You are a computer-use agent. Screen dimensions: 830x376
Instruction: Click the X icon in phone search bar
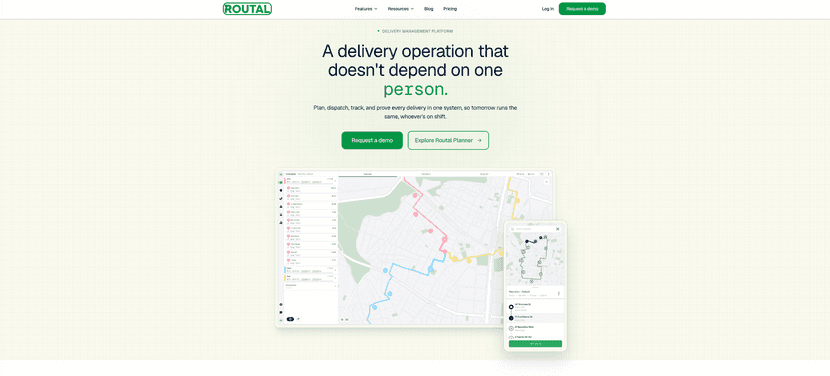click(557, 229)
